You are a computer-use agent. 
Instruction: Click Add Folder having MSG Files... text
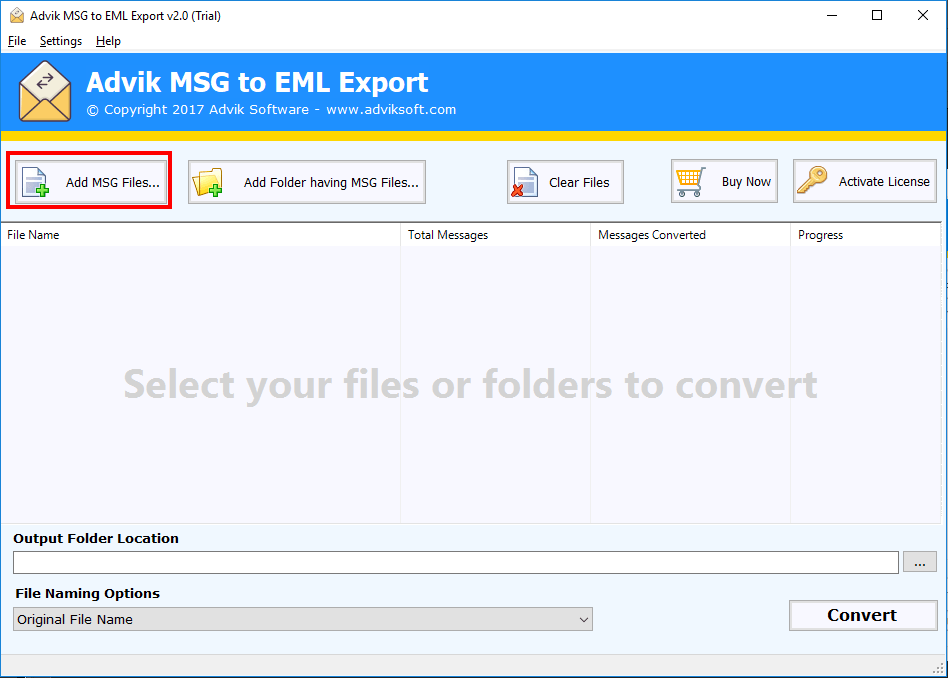pyautogui.click(x=331, y=183)
